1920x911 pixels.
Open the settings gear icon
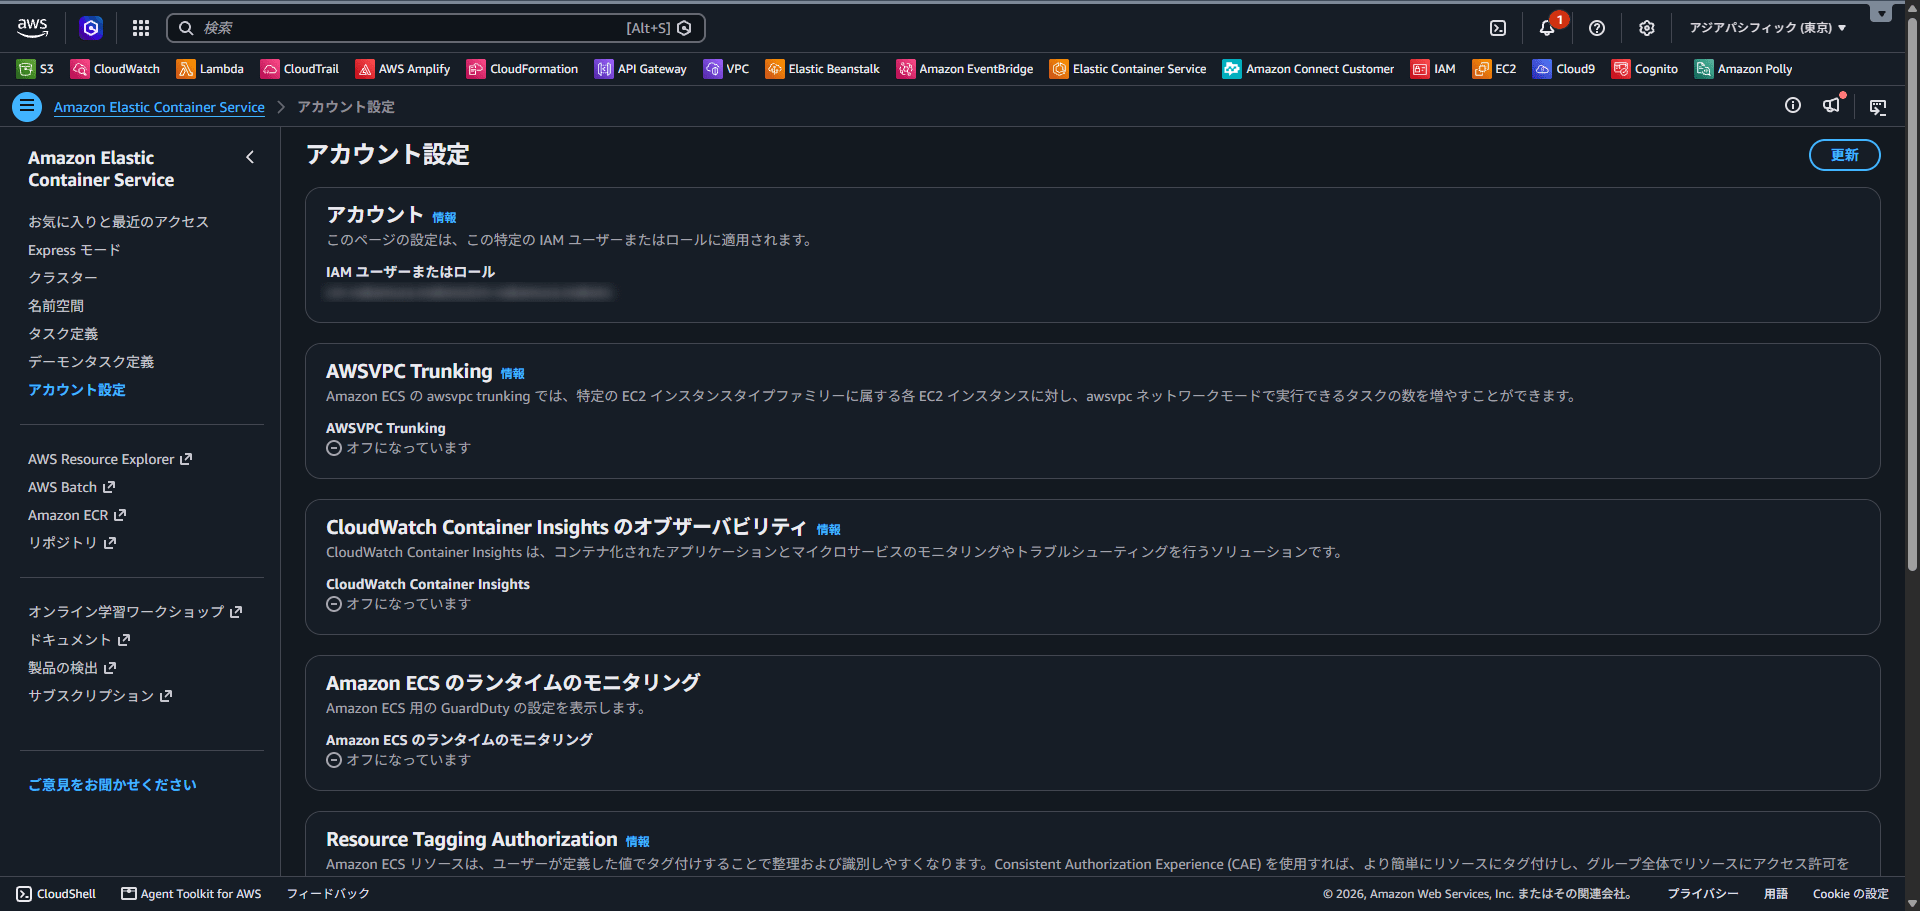pos(1647,28)
